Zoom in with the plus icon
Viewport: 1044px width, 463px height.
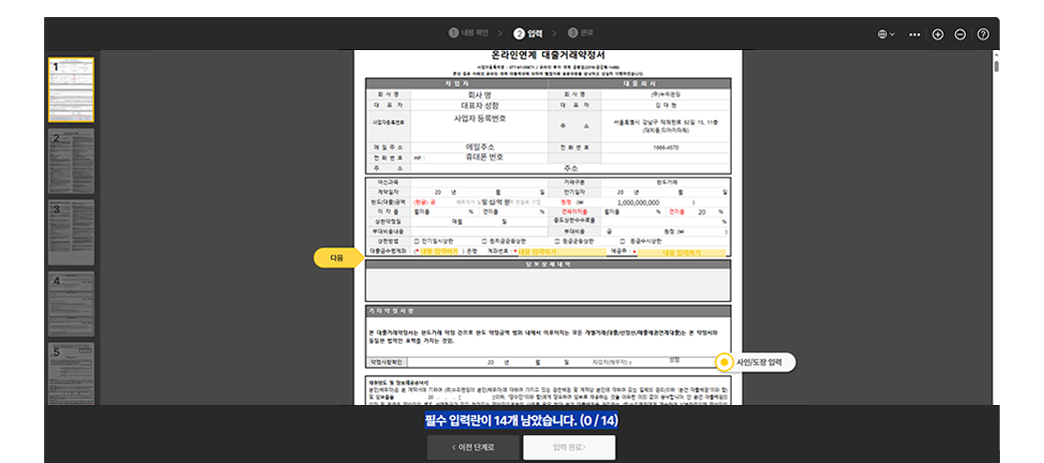coord(937,35)
